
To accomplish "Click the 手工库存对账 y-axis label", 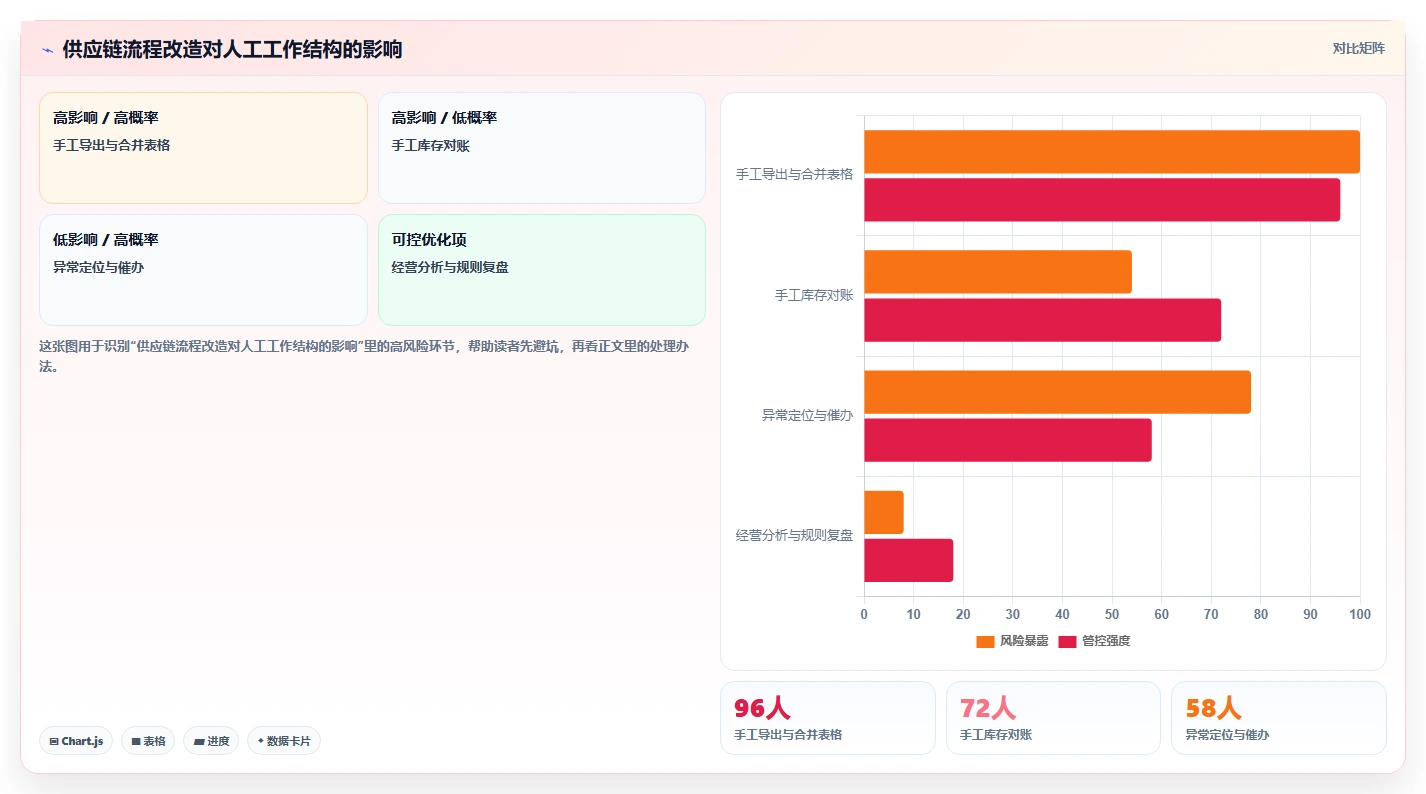I will pyautogui.click(x=814, y=295).
